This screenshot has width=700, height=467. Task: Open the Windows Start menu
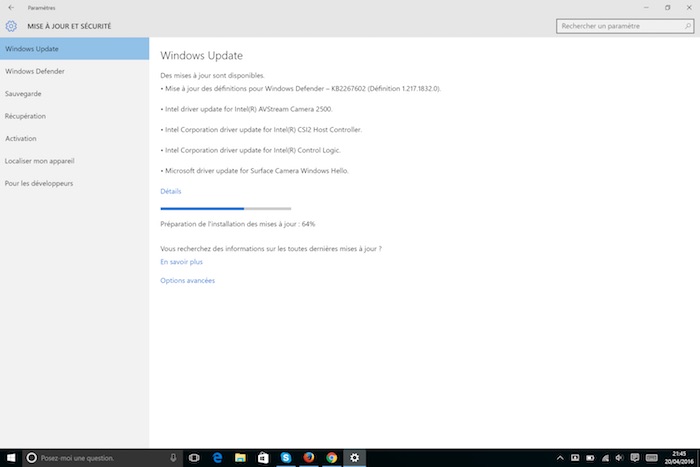click(9, 457)
